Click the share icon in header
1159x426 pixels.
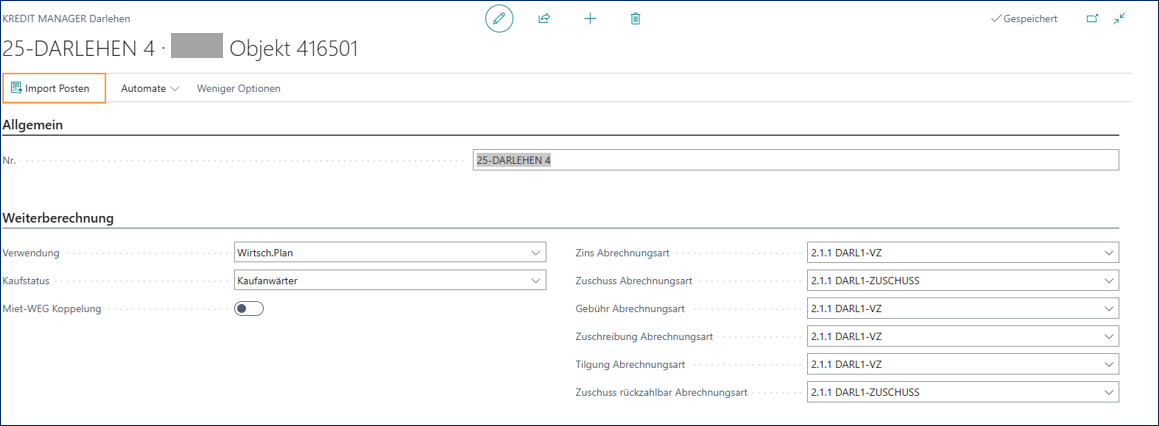tap(544, 19)
